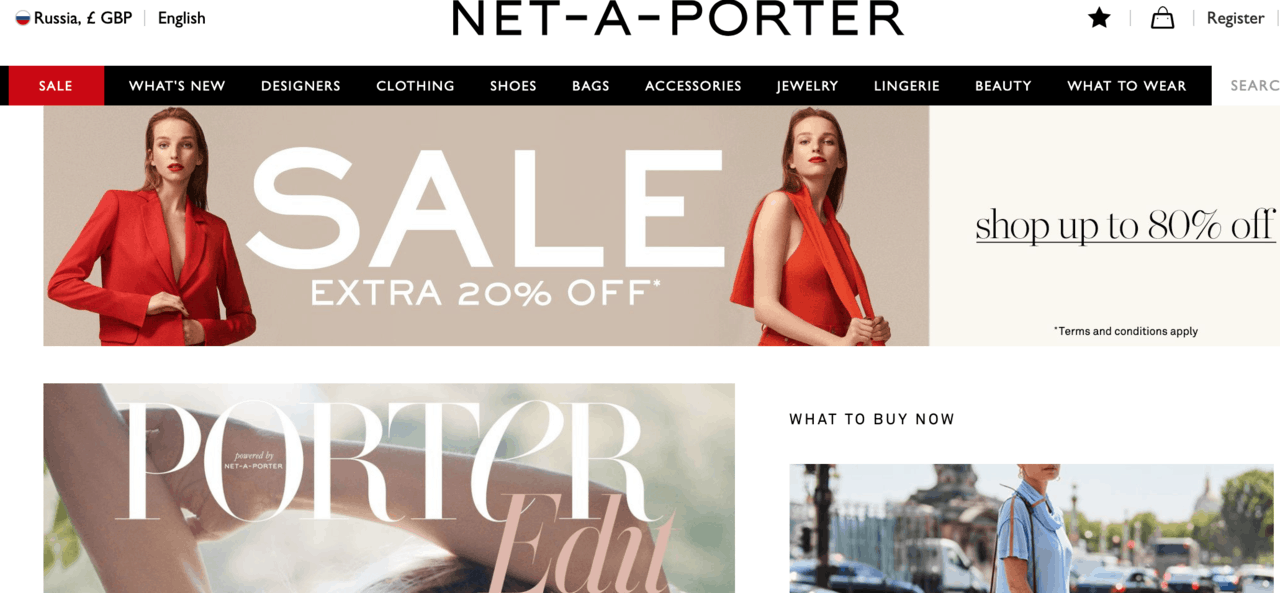
Task: Open the Beauty menu item
Action: pyautogui.click(x=1003, y=86)
